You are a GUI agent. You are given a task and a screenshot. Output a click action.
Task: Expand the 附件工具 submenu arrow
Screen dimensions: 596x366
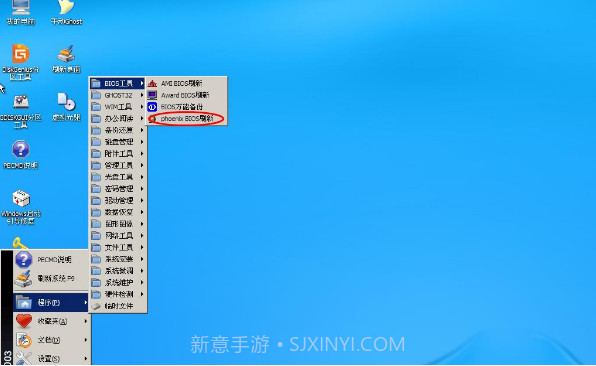click(142, 154)
